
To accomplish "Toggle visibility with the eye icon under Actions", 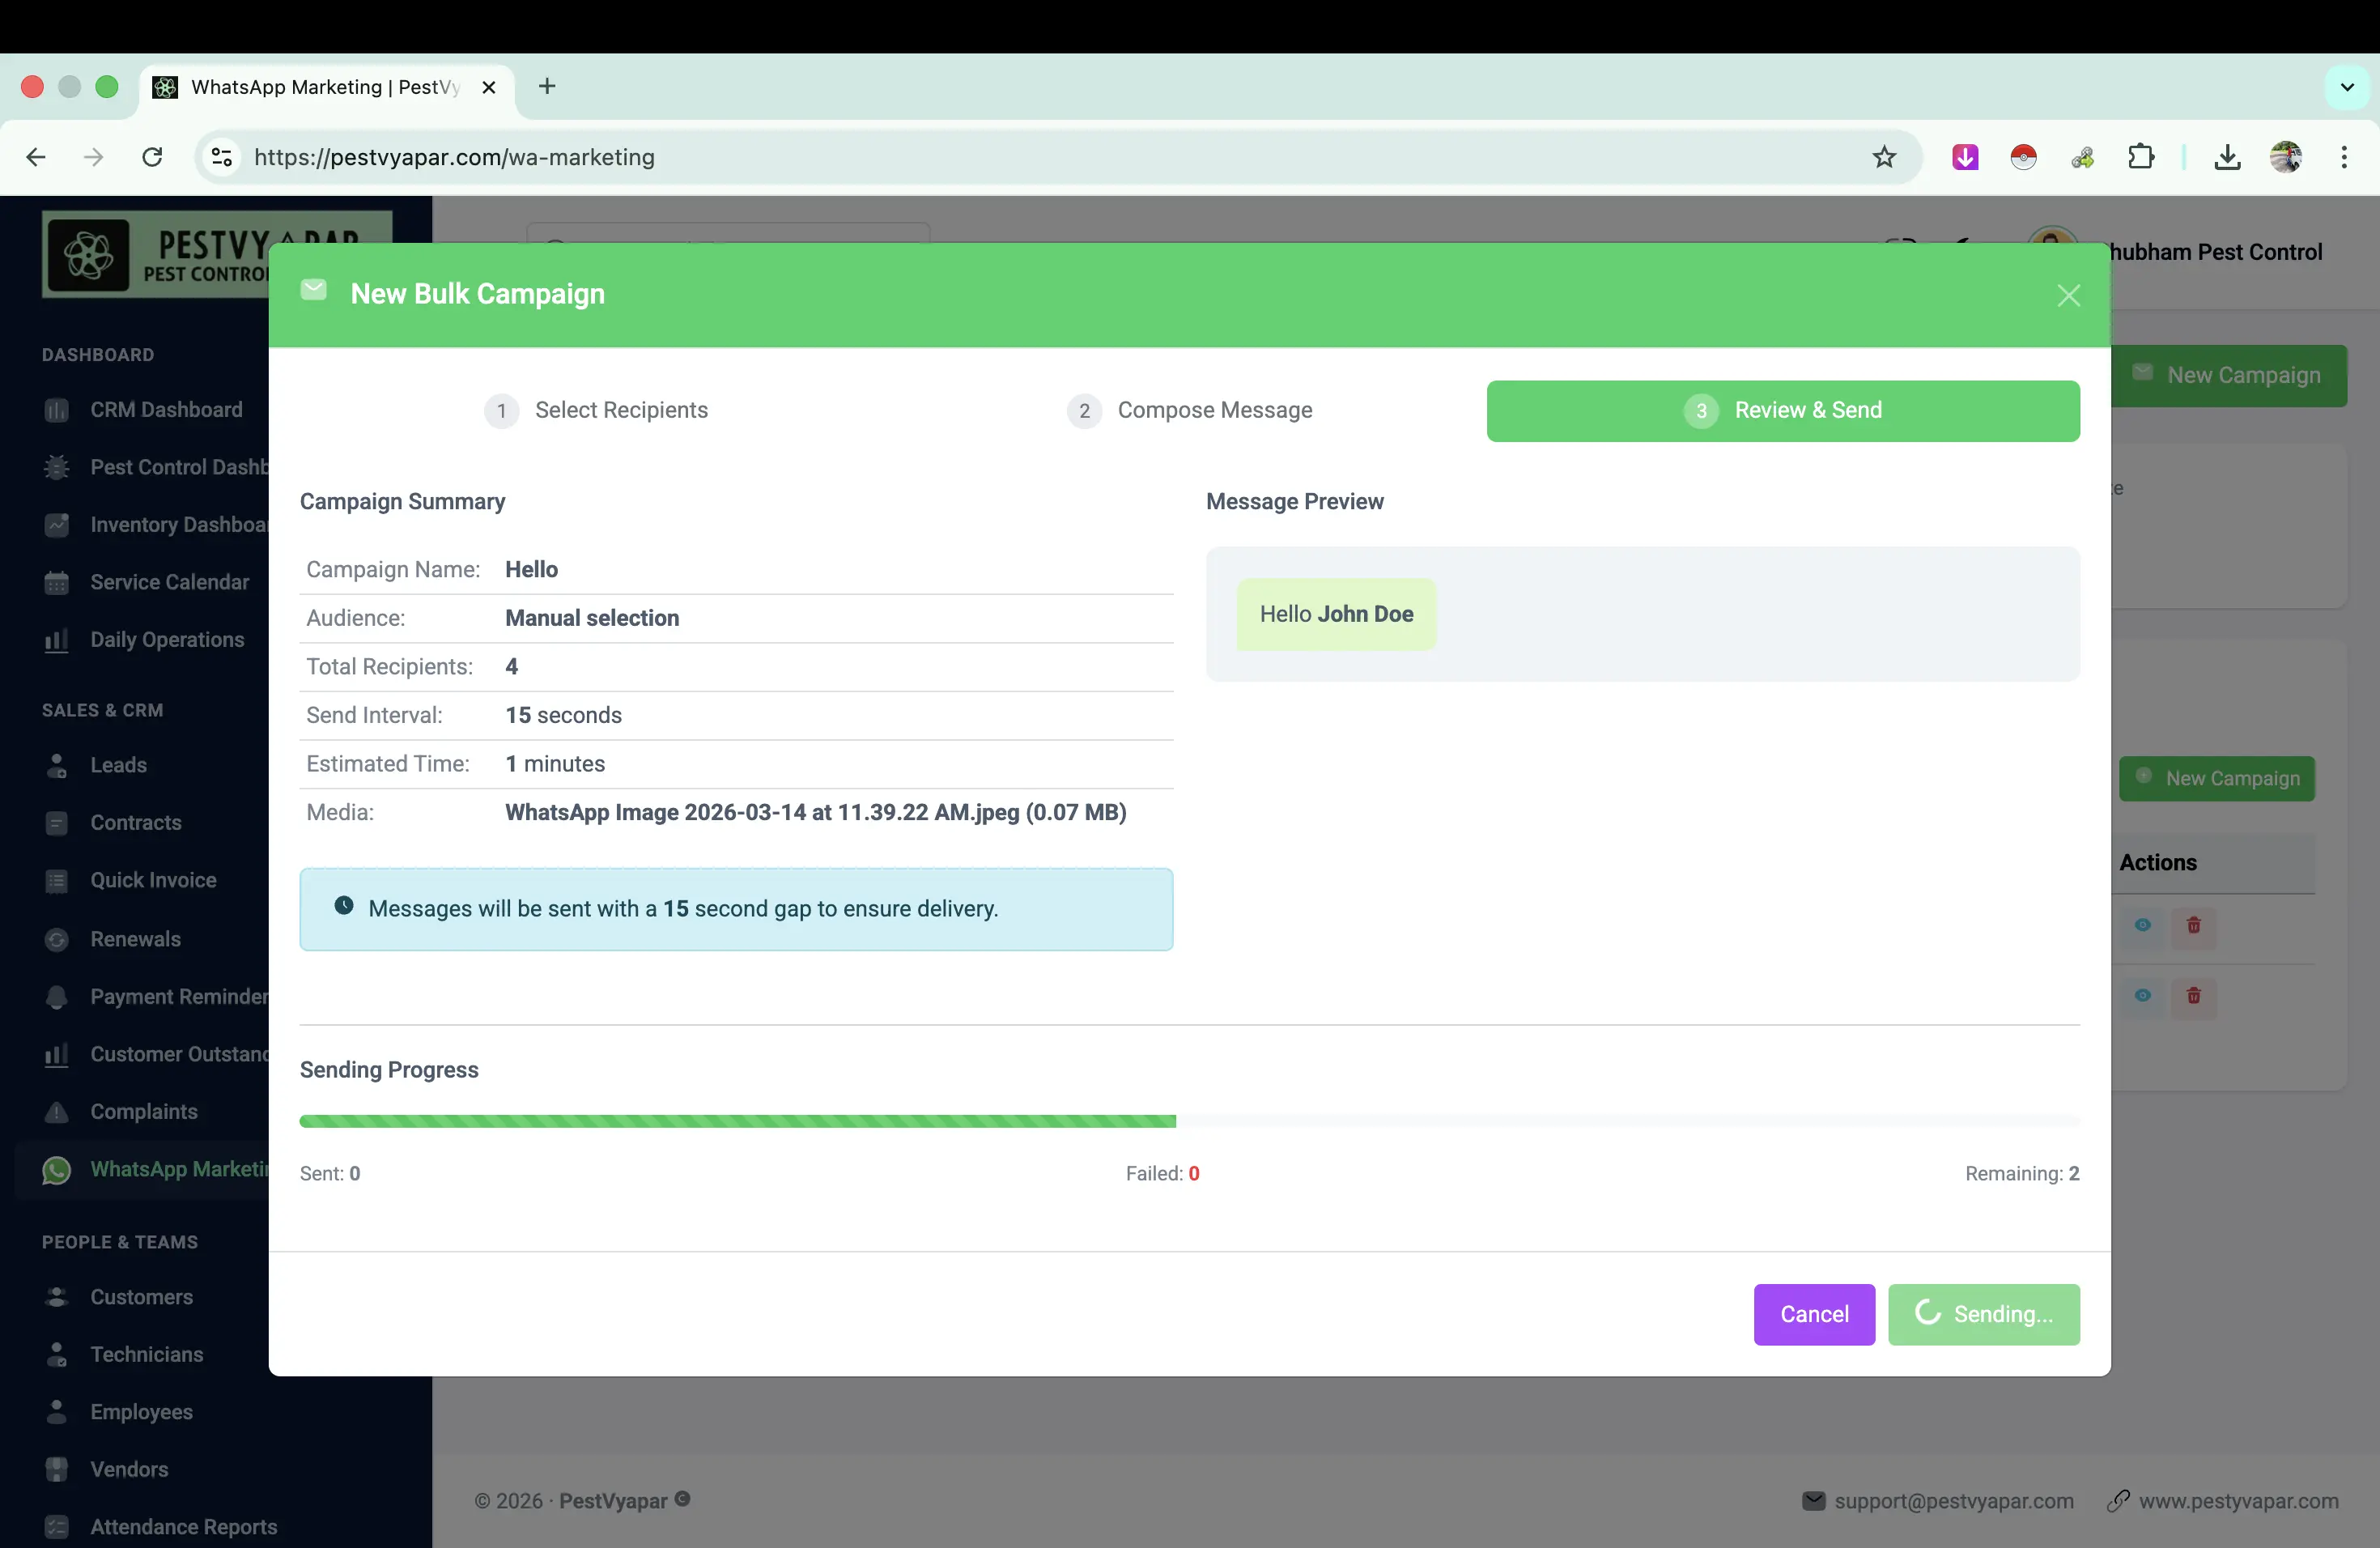I will click(x=2143, y=926).
